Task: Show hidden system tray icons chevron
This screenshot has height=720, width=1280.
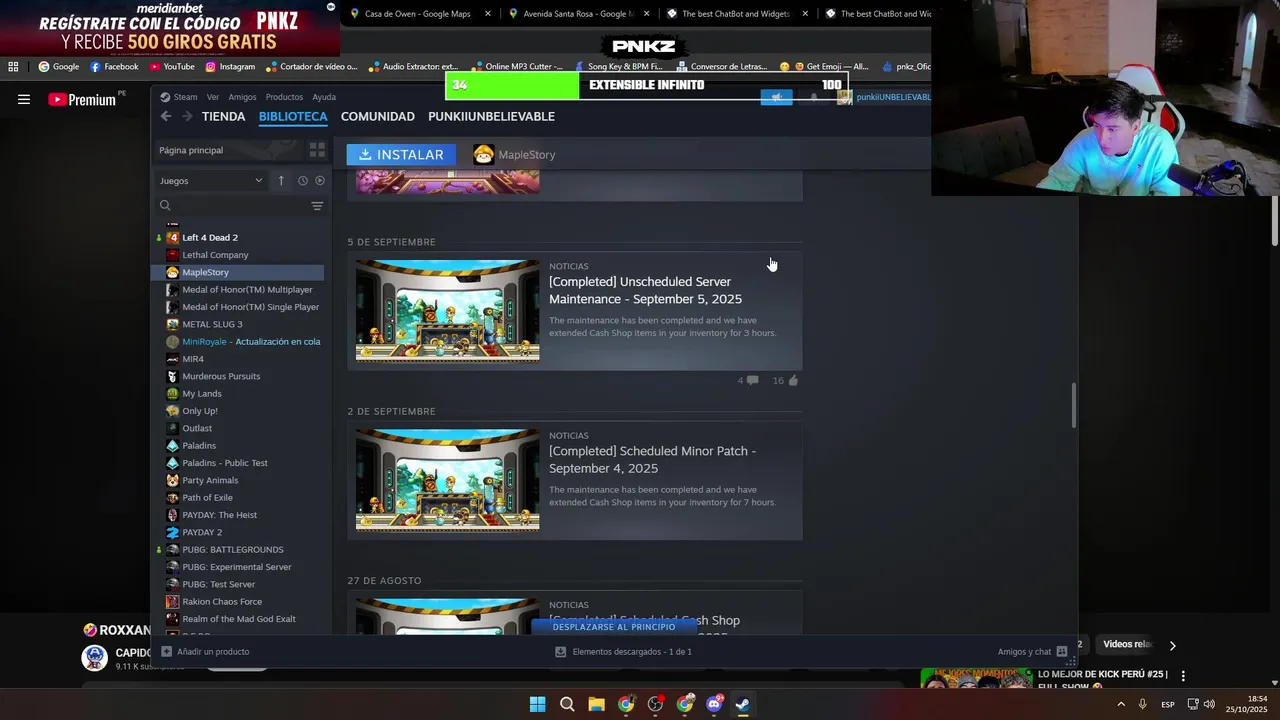Action: pyautogui.click(x=1120, y=704)
